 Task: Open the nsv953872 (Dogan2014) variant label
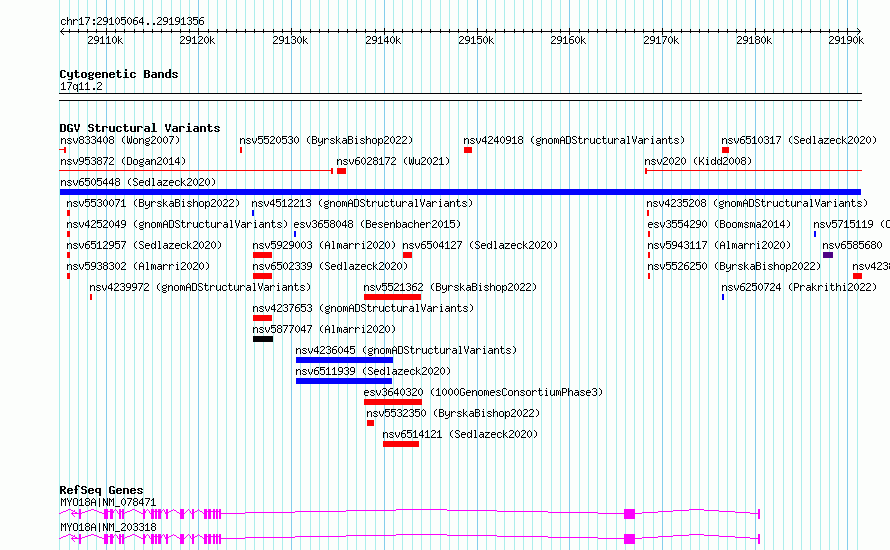click(123, 161)
